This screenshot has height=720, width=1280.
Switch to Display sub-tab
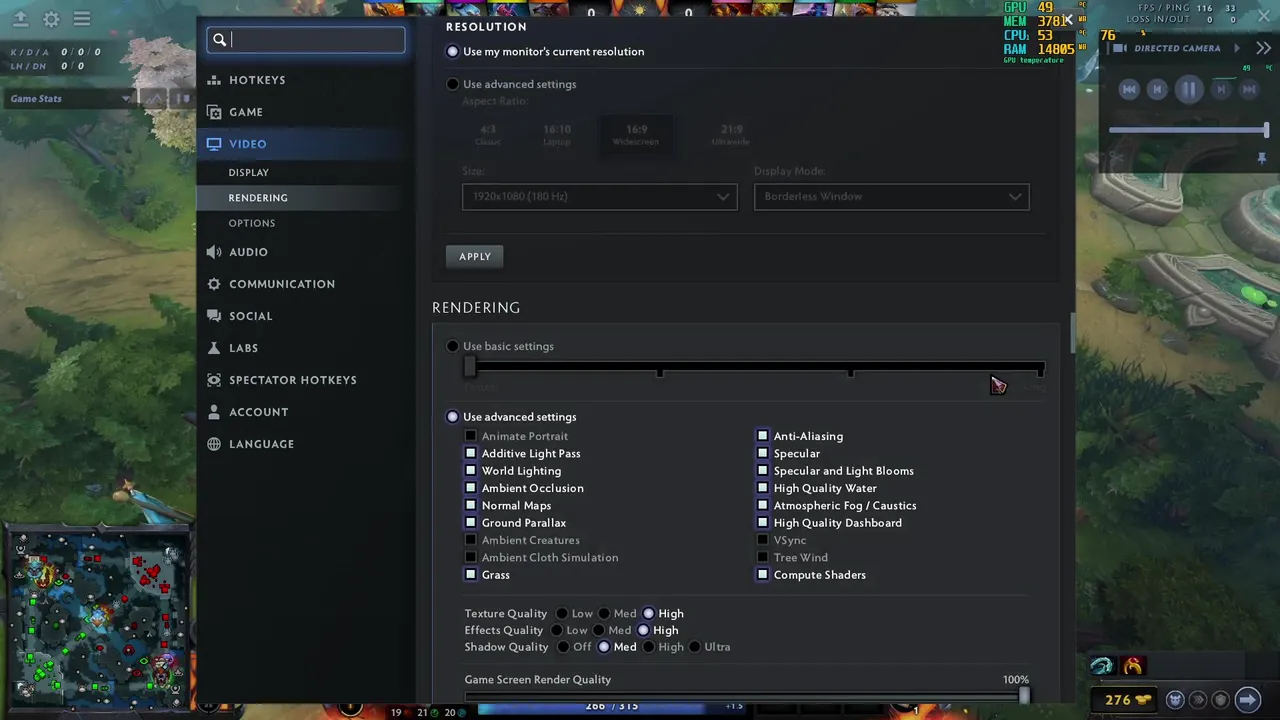click(x=248, y=173)
